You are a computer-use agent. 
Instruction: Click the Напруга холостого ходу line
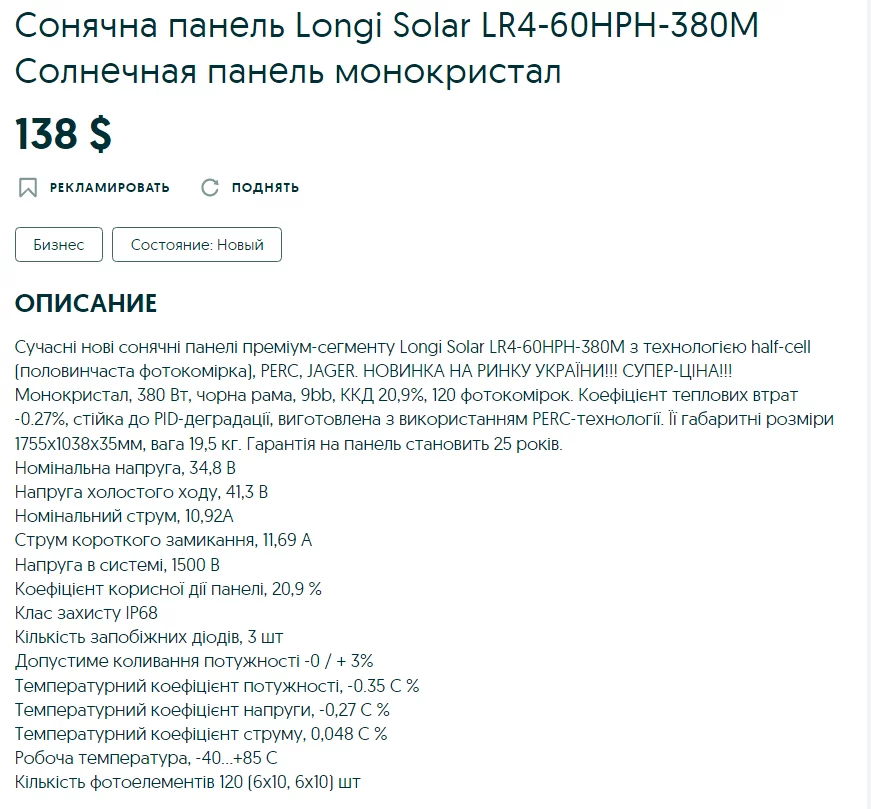142,492
